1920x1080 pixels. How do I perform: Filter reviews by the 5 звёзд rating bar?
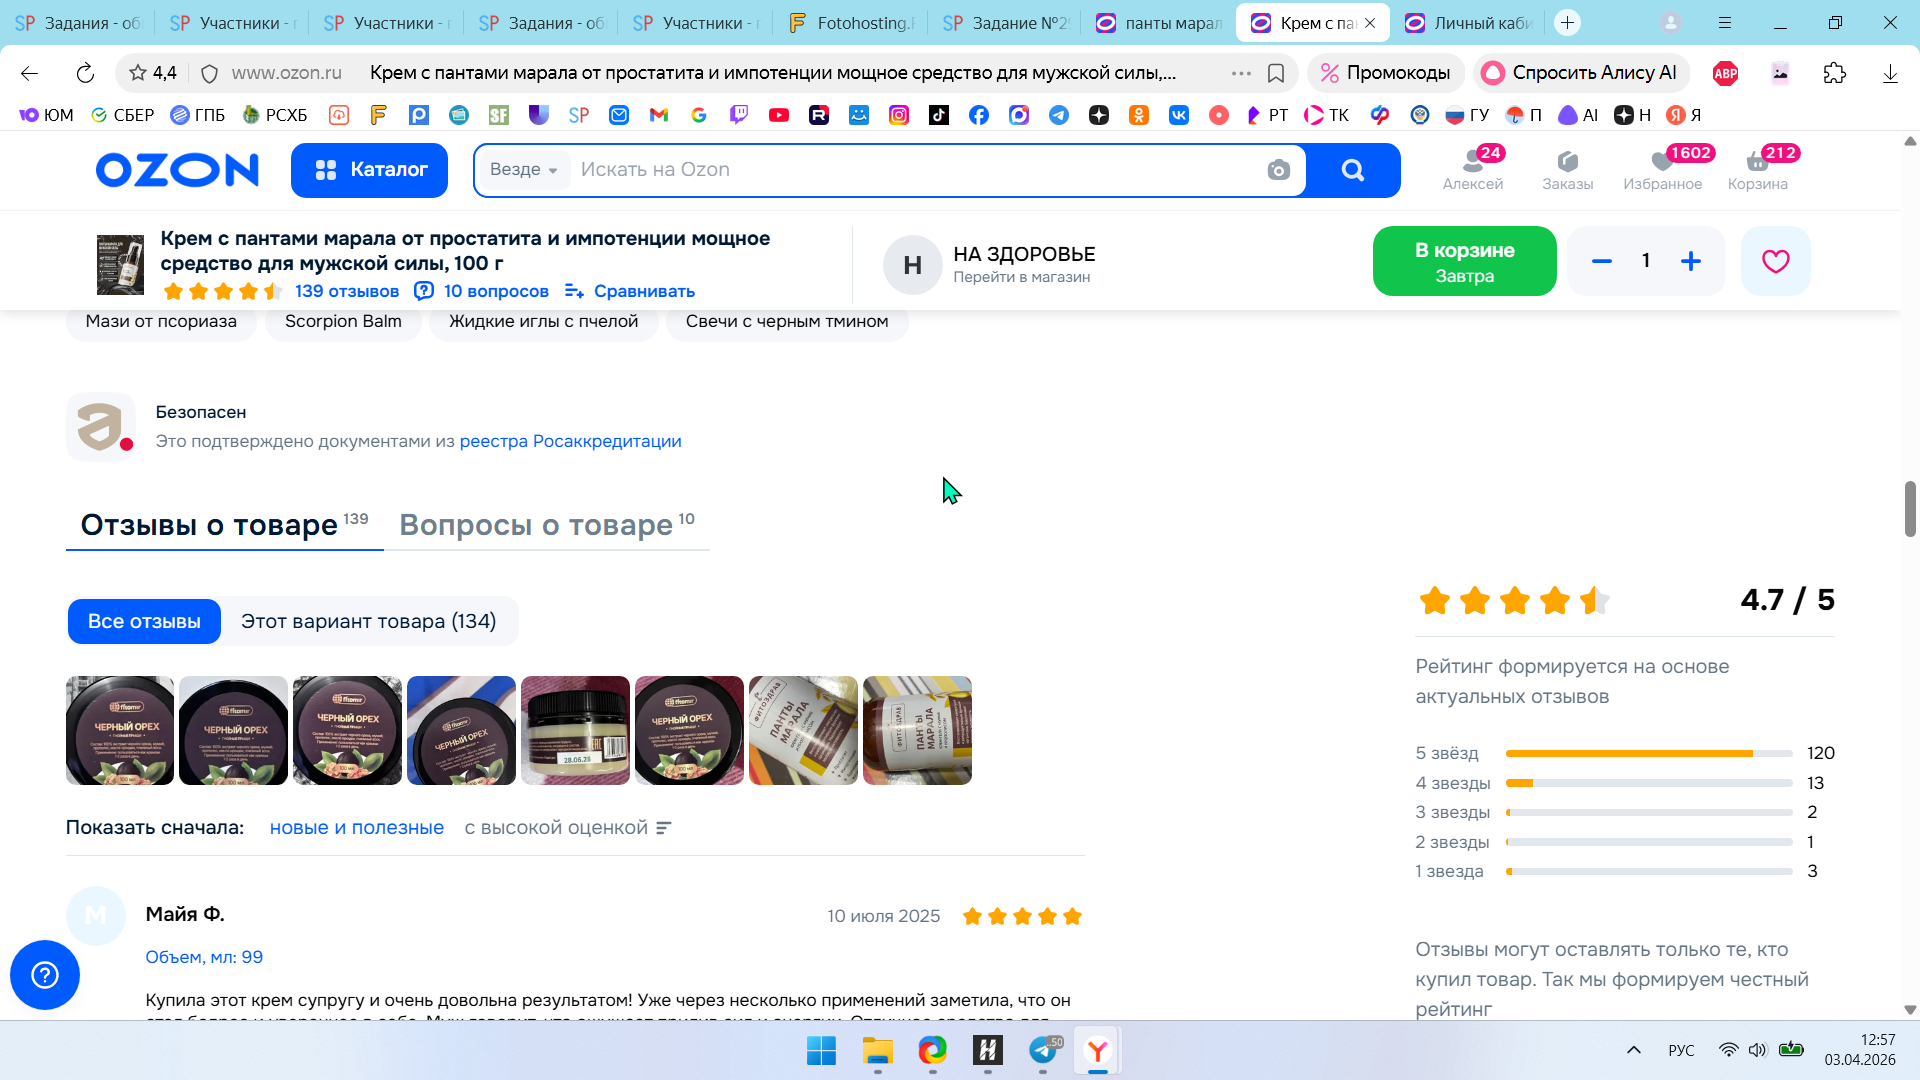click(1648, 753)
